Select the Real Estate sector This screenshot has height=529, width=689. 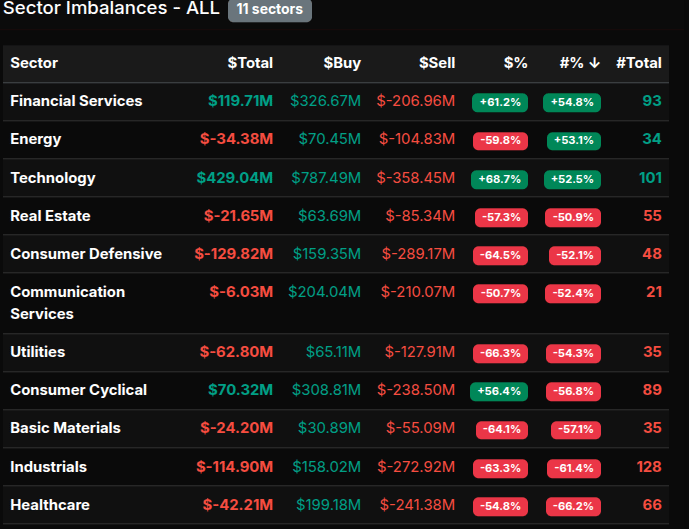pyautogui.click(x=50, y=216)
